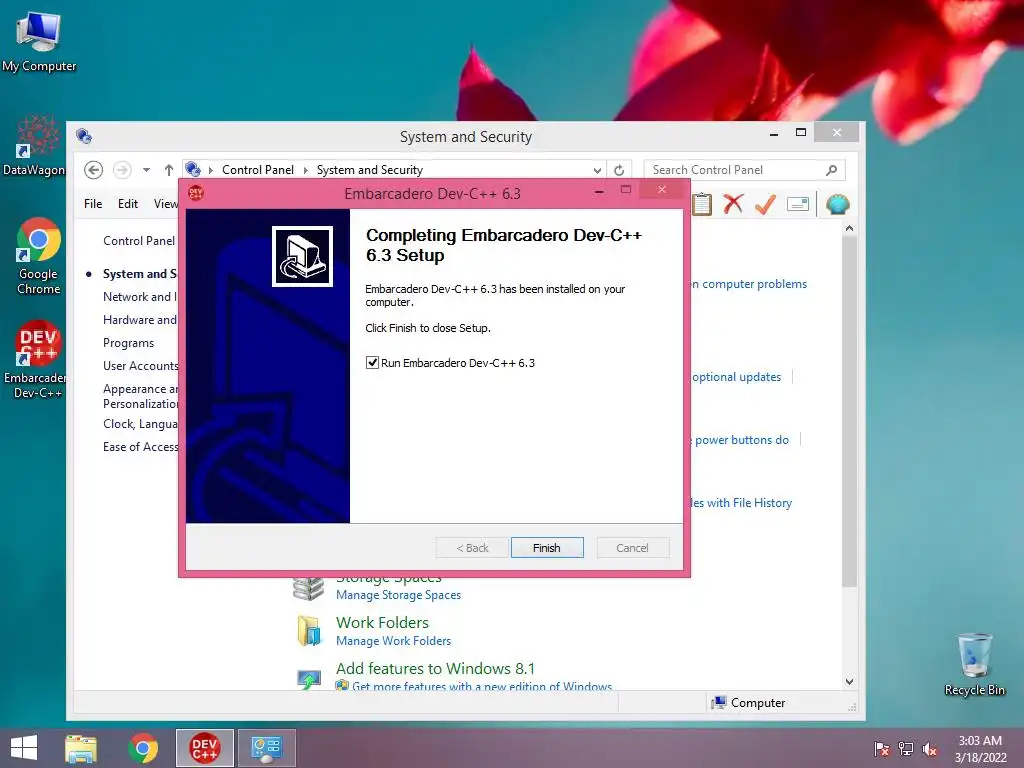Viewport: 1024px width, 768px height.
Task: Click Manage Work Folders link
Action: pyautogui.click(x=393, y=641)
